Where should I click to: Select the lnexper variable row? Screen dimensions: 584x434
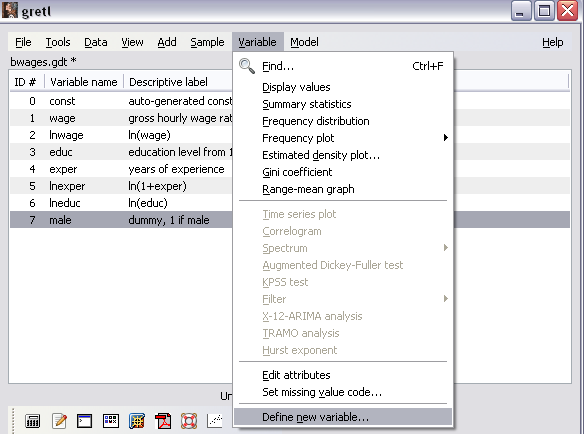(121, 186)
